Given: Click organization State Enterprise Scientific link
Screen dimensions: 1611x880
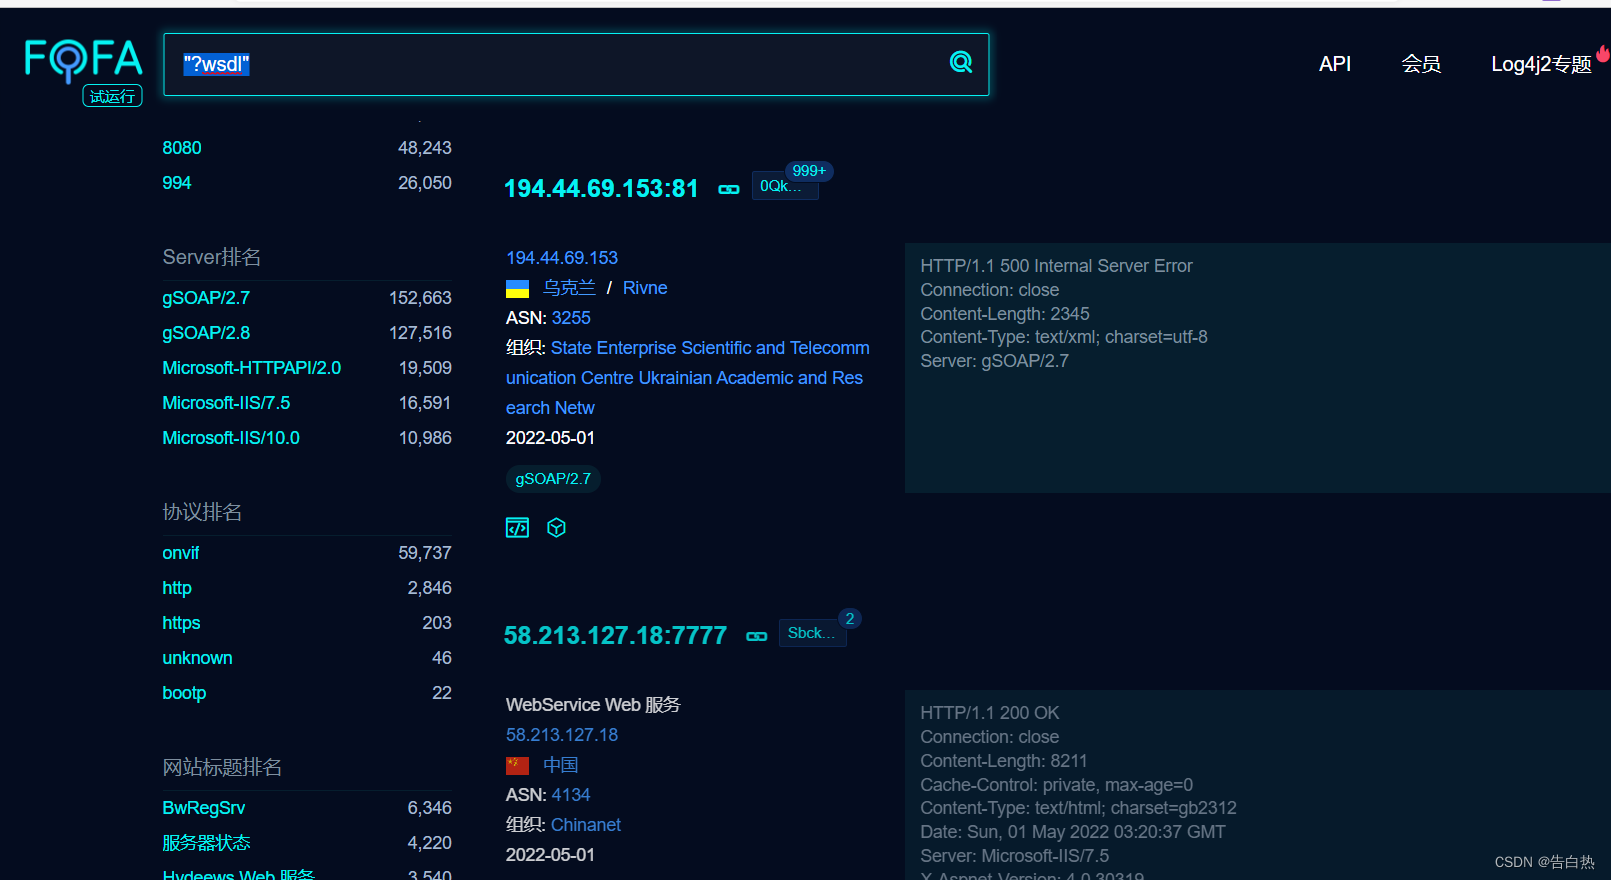Looking at the screenshot, I should click(x=687, y=378).
